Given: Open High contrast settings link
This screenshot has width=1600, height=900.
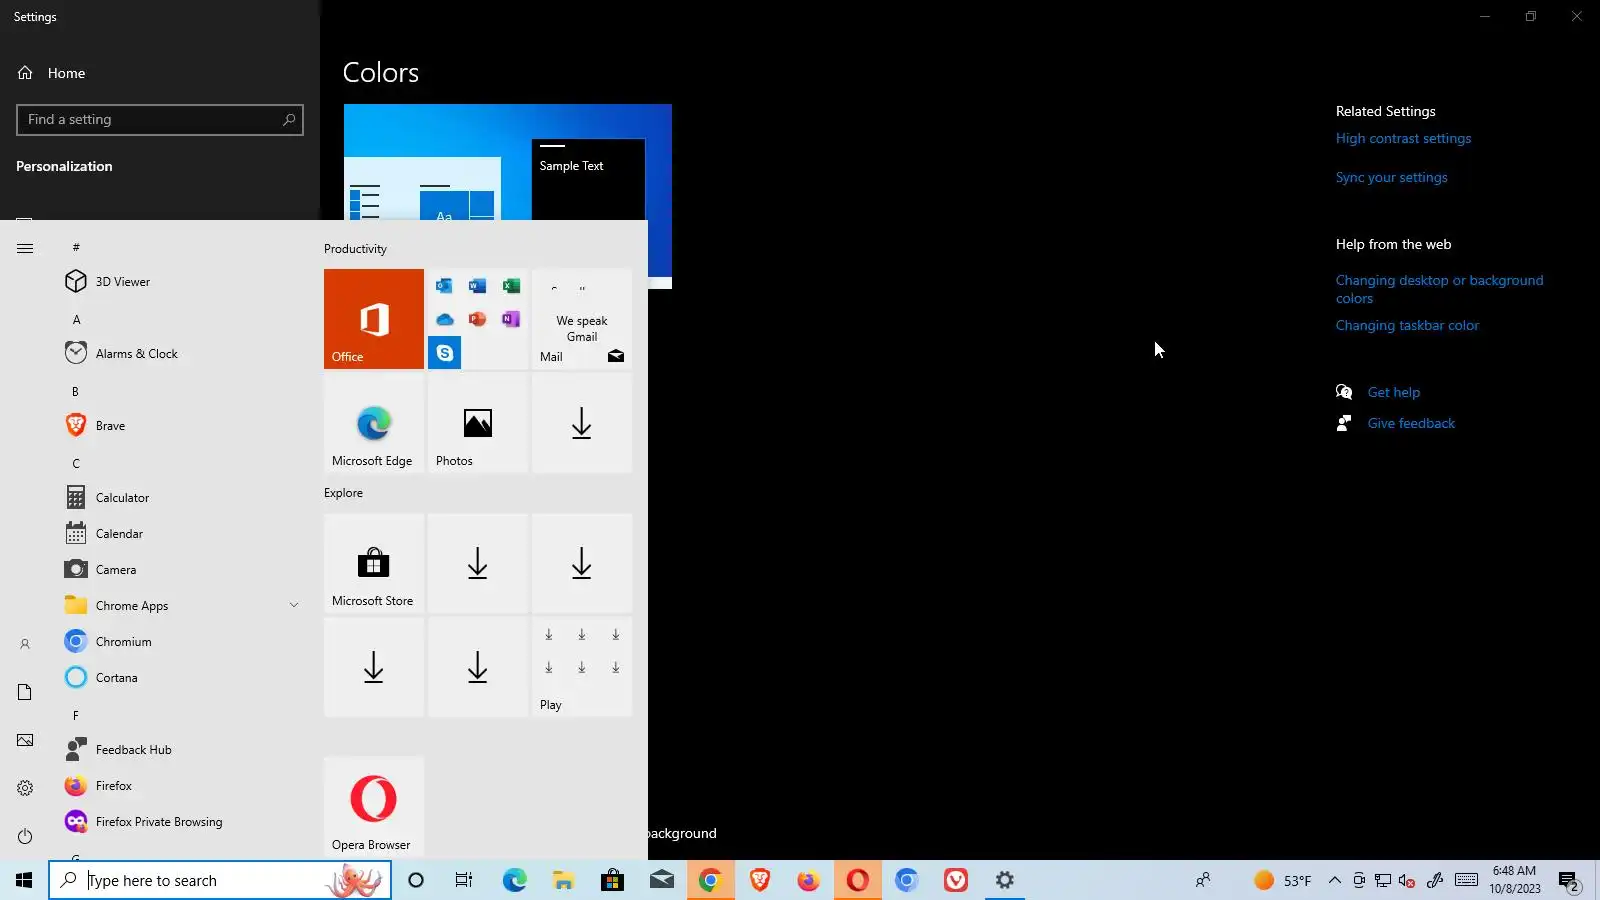Looking at the screenshot, I should click(1403, 139).
